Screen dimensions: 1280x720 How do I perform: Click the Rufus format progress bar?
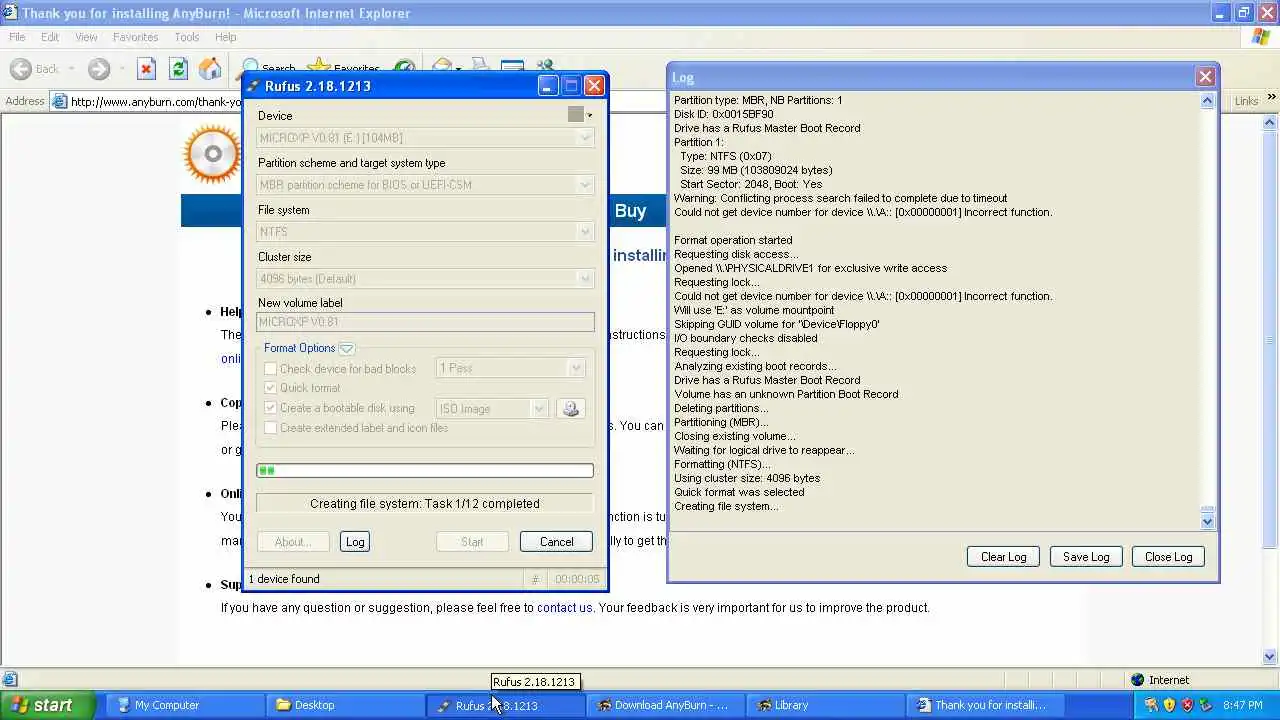(x=425, y=470)
